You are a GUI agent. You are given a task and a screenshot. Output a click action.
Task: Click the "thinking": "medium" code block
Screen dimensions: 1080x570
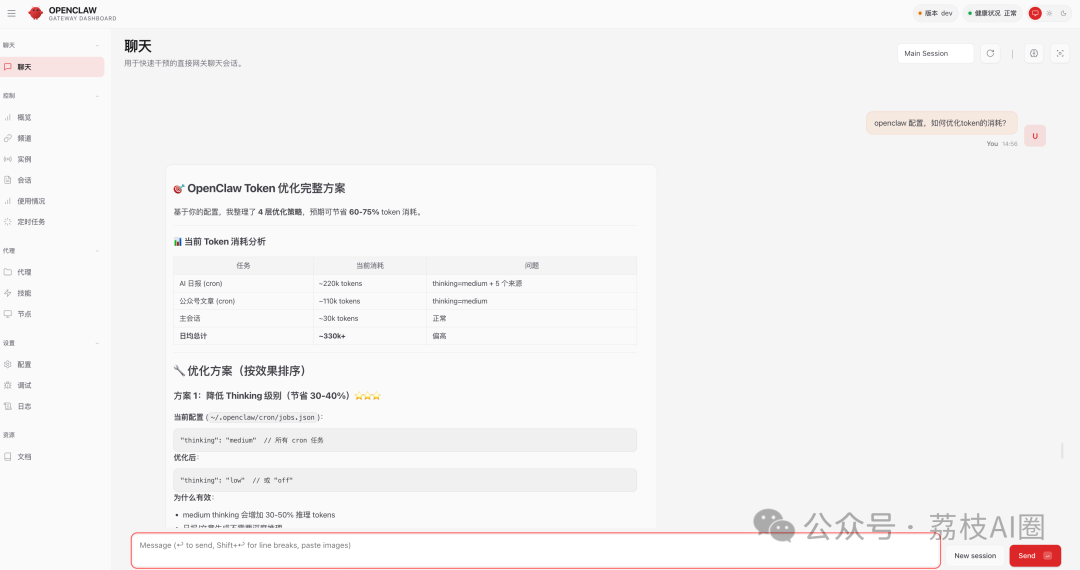[x=405, y=440]
